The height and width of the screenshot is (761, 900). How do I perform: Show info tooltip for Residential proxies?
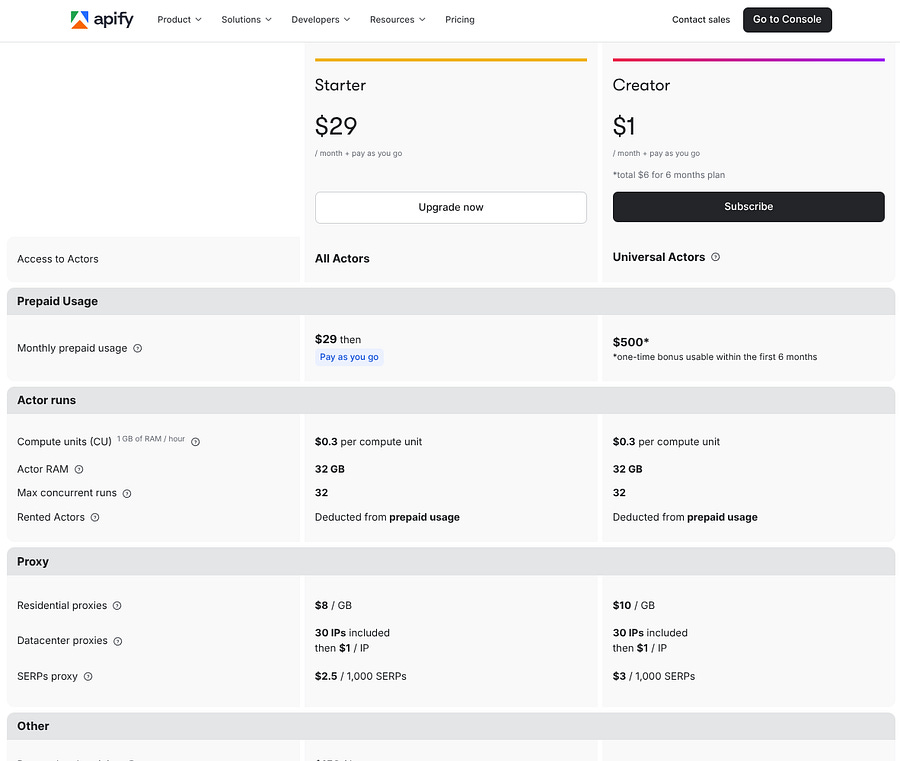(117, 606)
